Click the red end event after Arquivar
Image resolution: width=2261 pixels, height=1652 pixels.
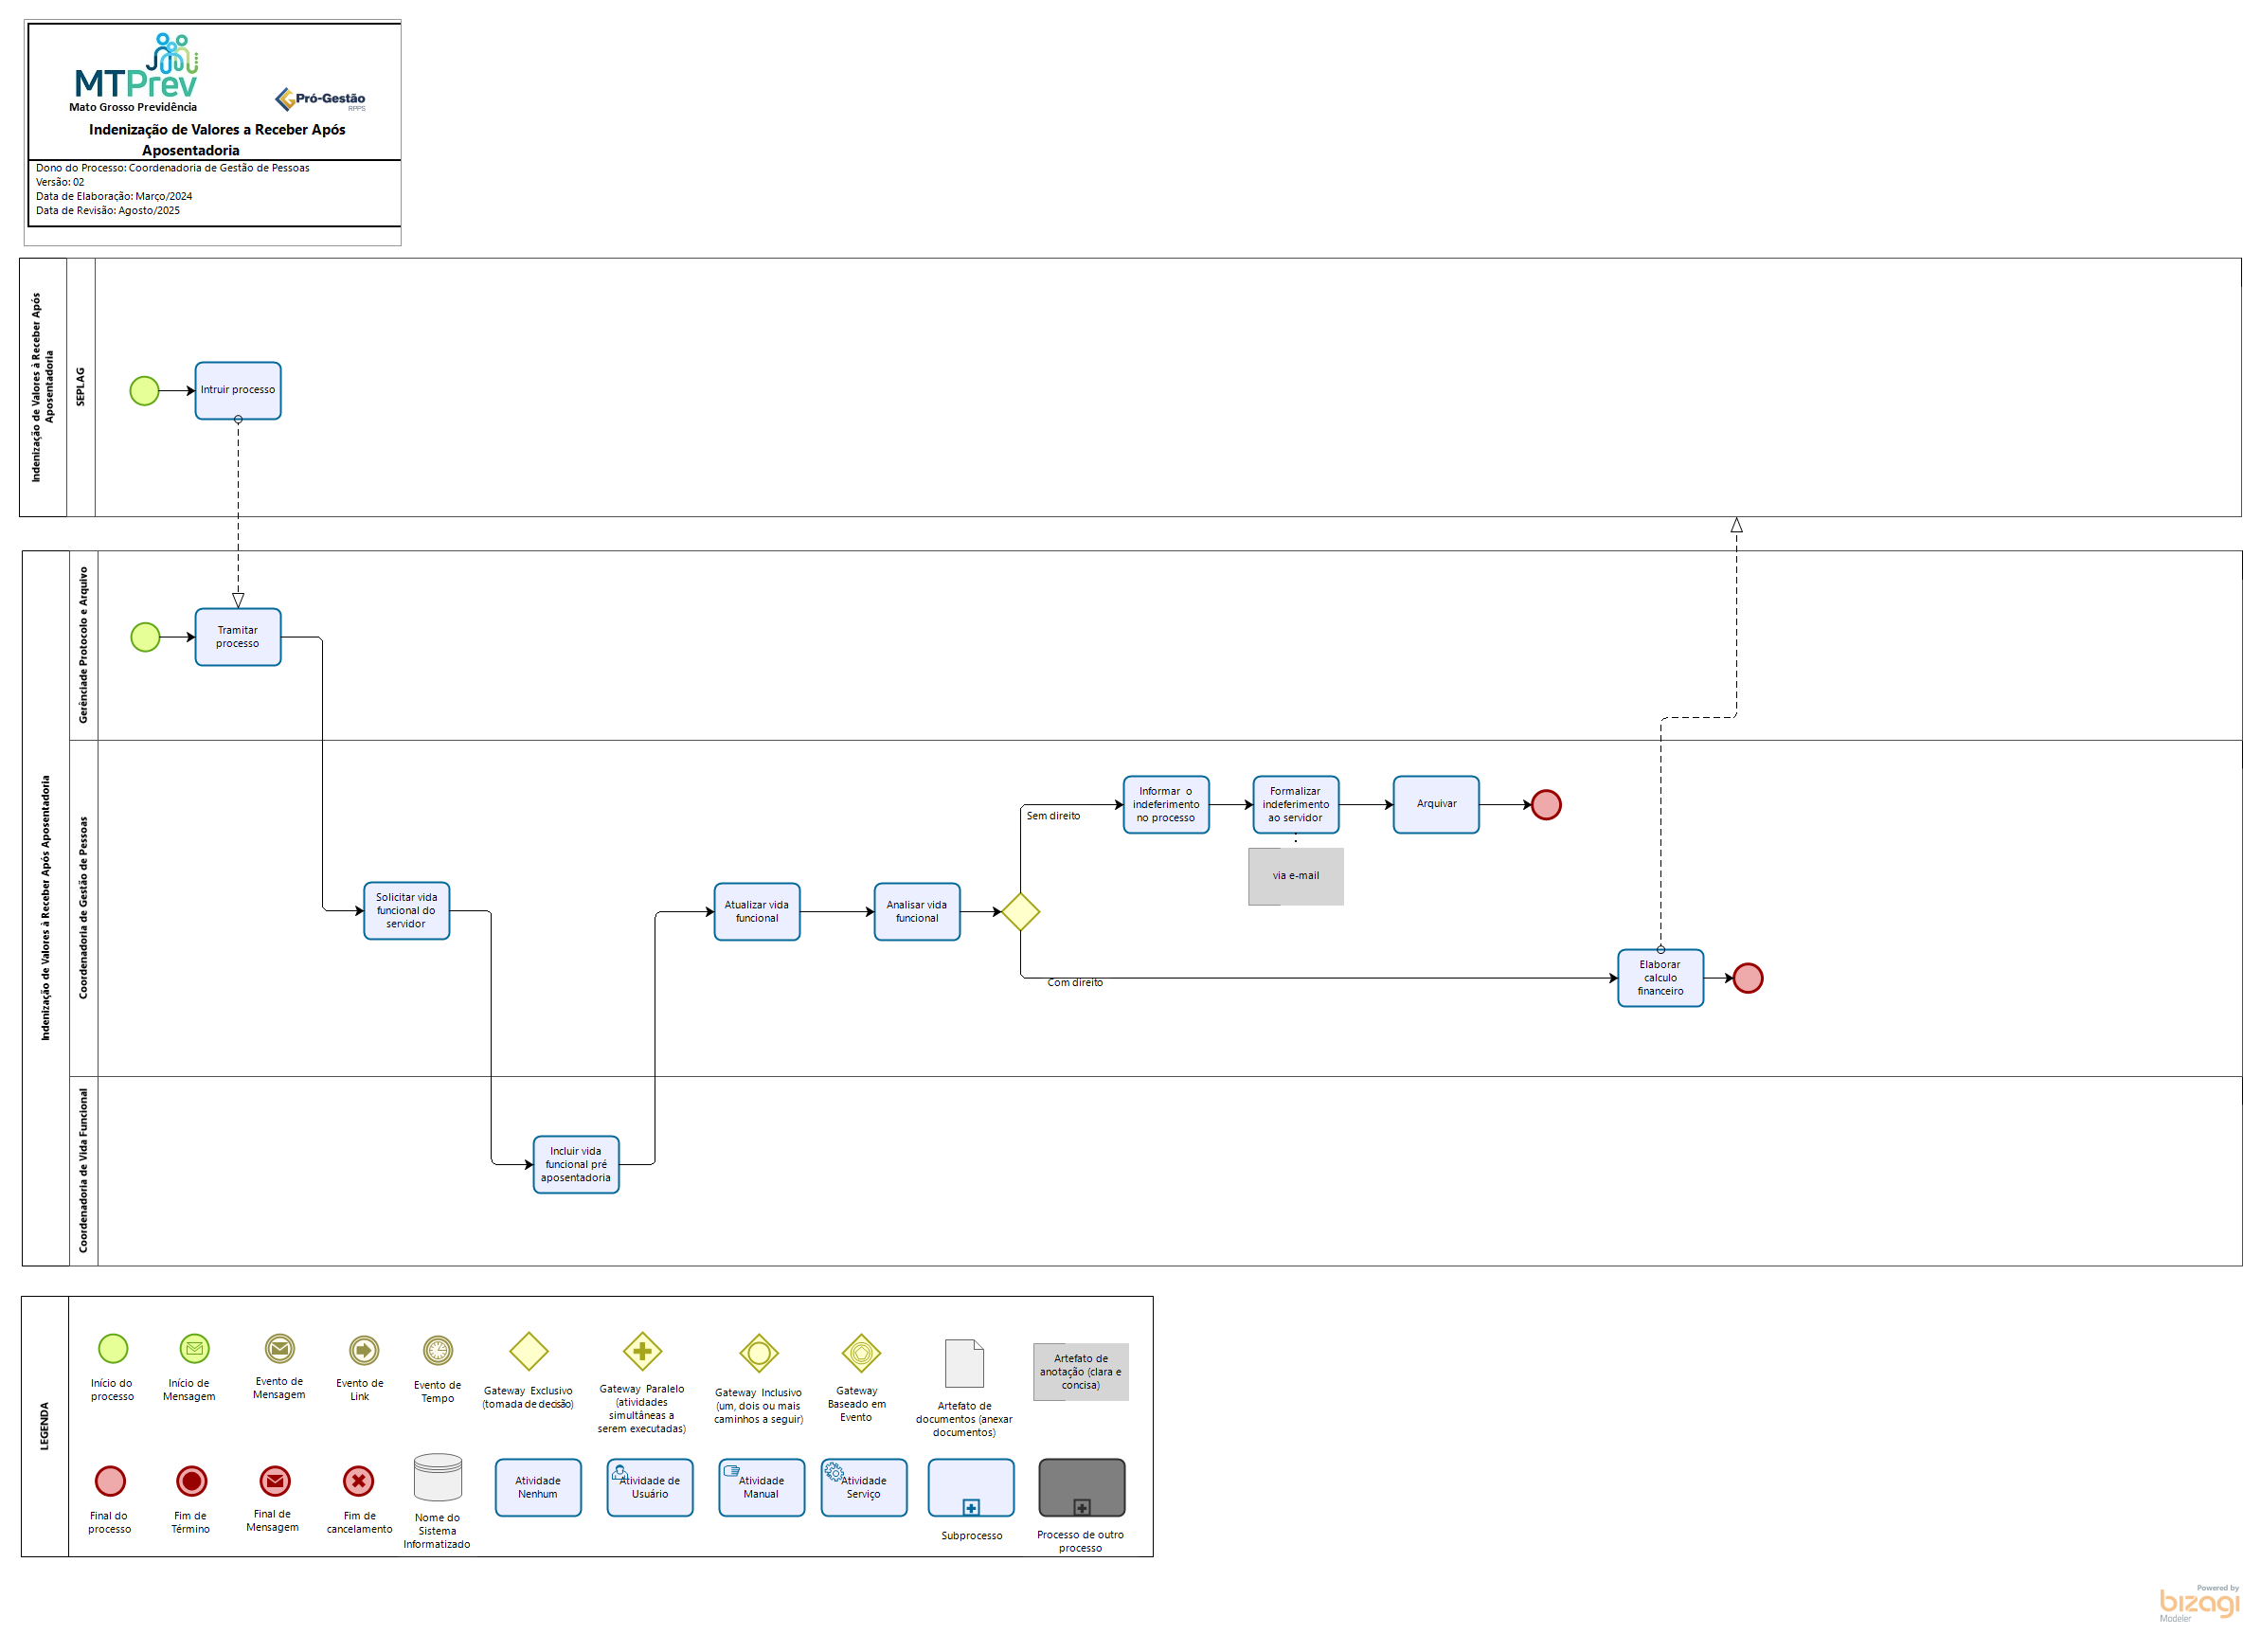coord(1546,805)
